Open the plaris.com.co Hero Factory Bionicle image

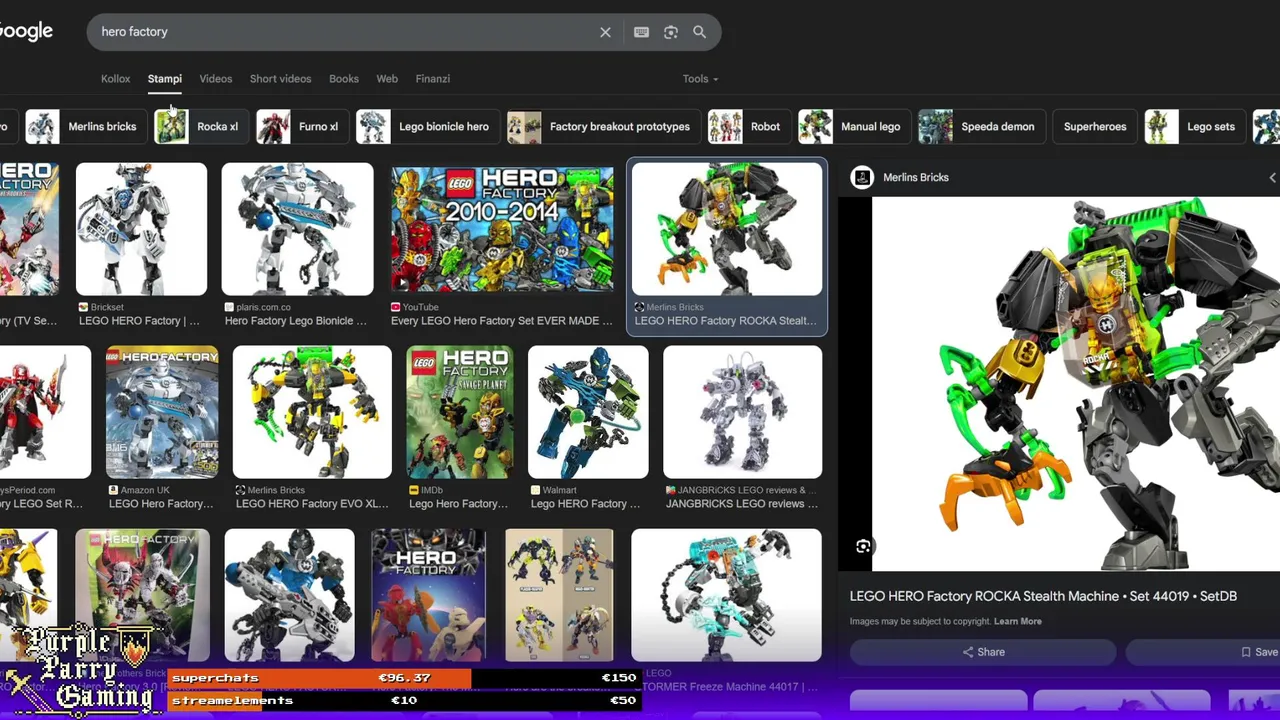[297, 229]
